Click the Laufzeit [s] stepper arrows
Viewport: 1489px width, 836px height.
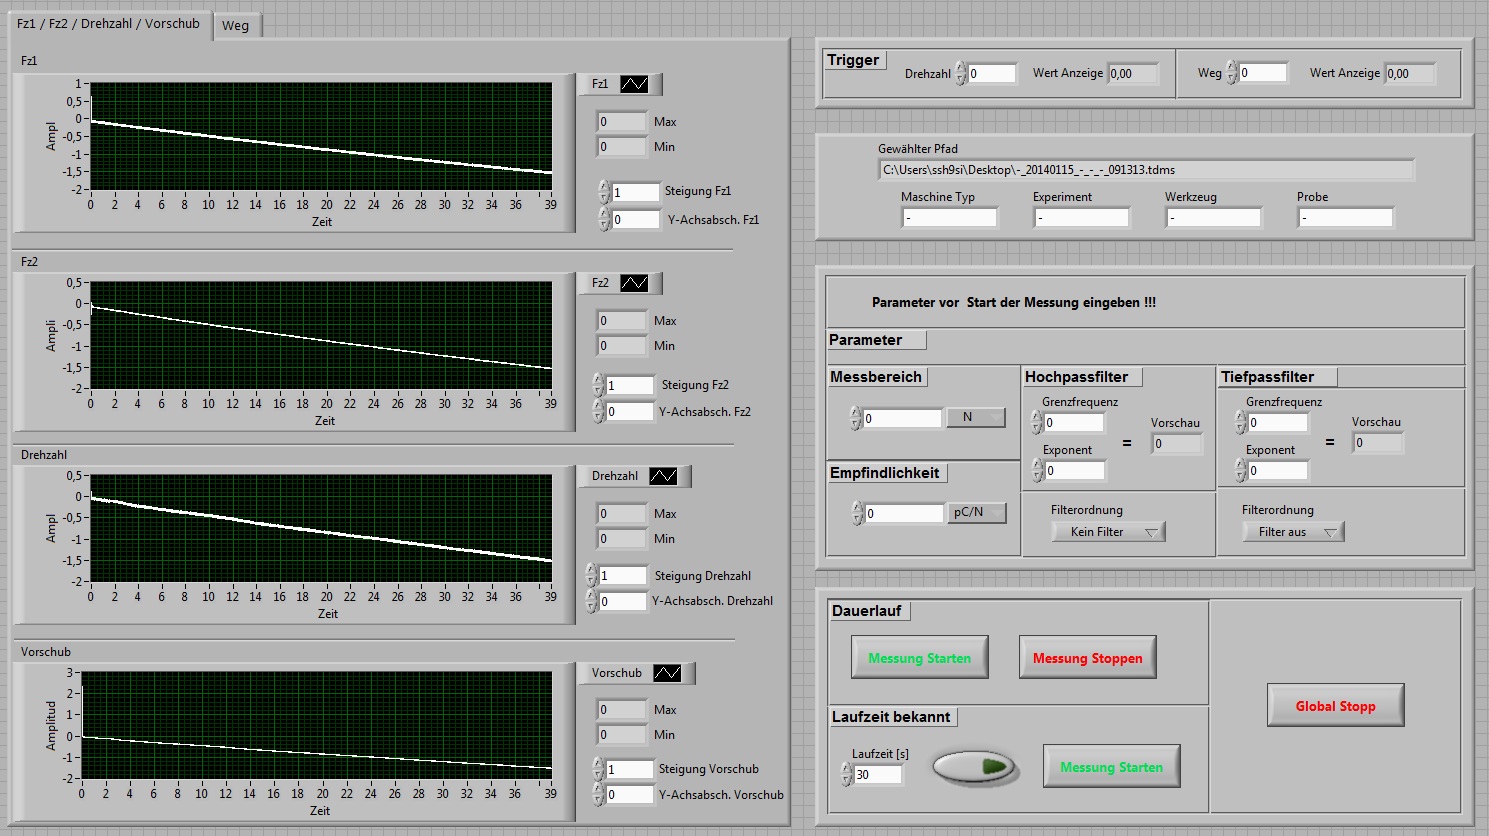(847, 774)
